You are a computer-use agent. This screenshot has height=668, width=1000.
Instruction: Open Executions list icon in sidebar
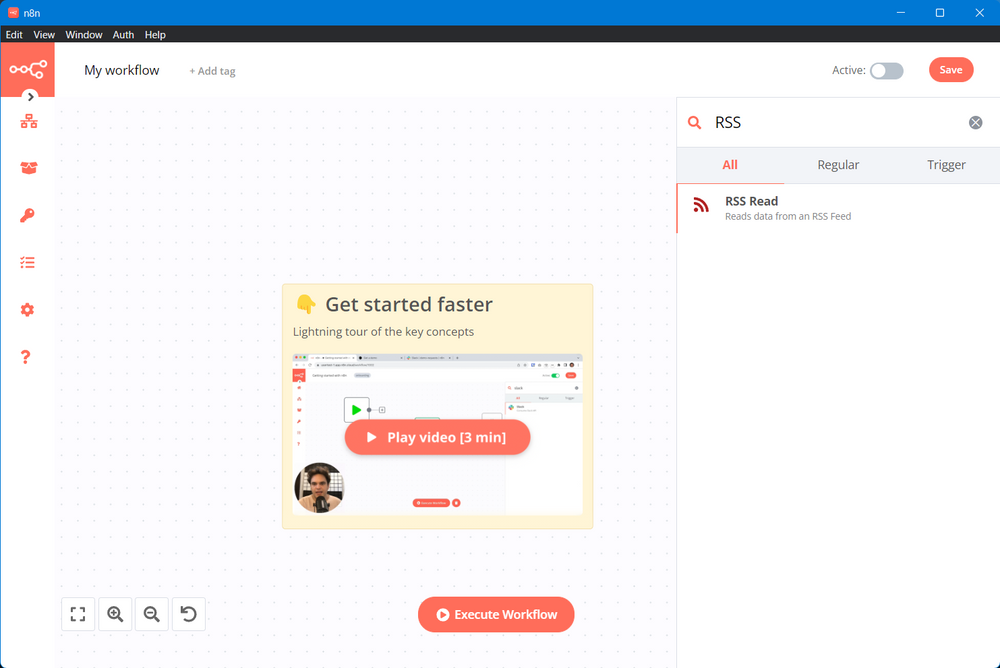click(28, 262)
